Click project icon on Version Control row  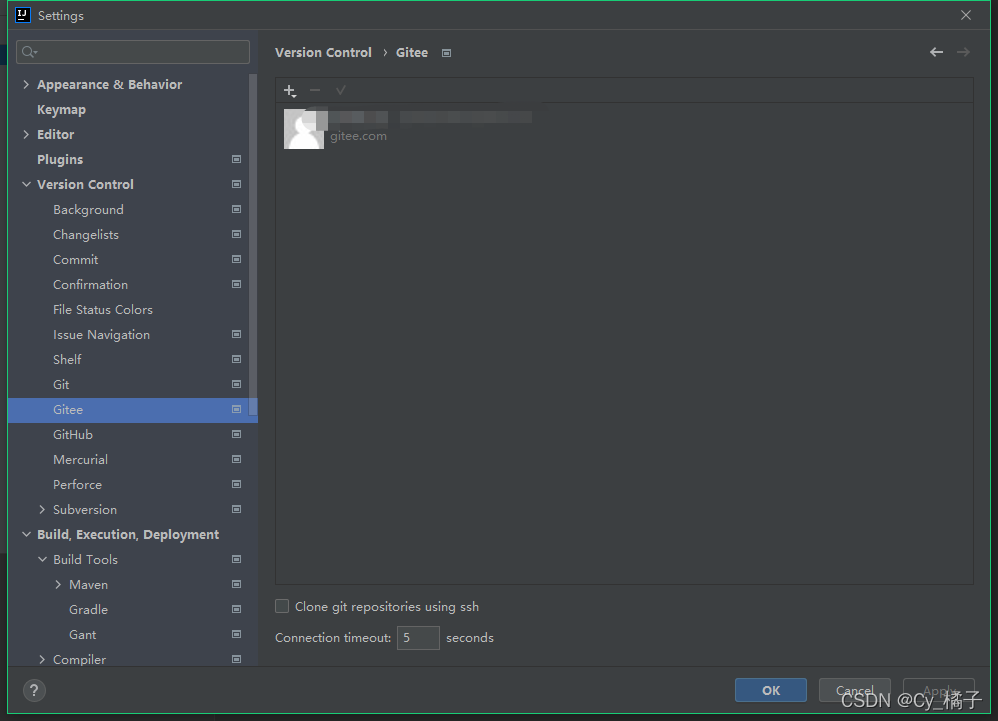236,185
